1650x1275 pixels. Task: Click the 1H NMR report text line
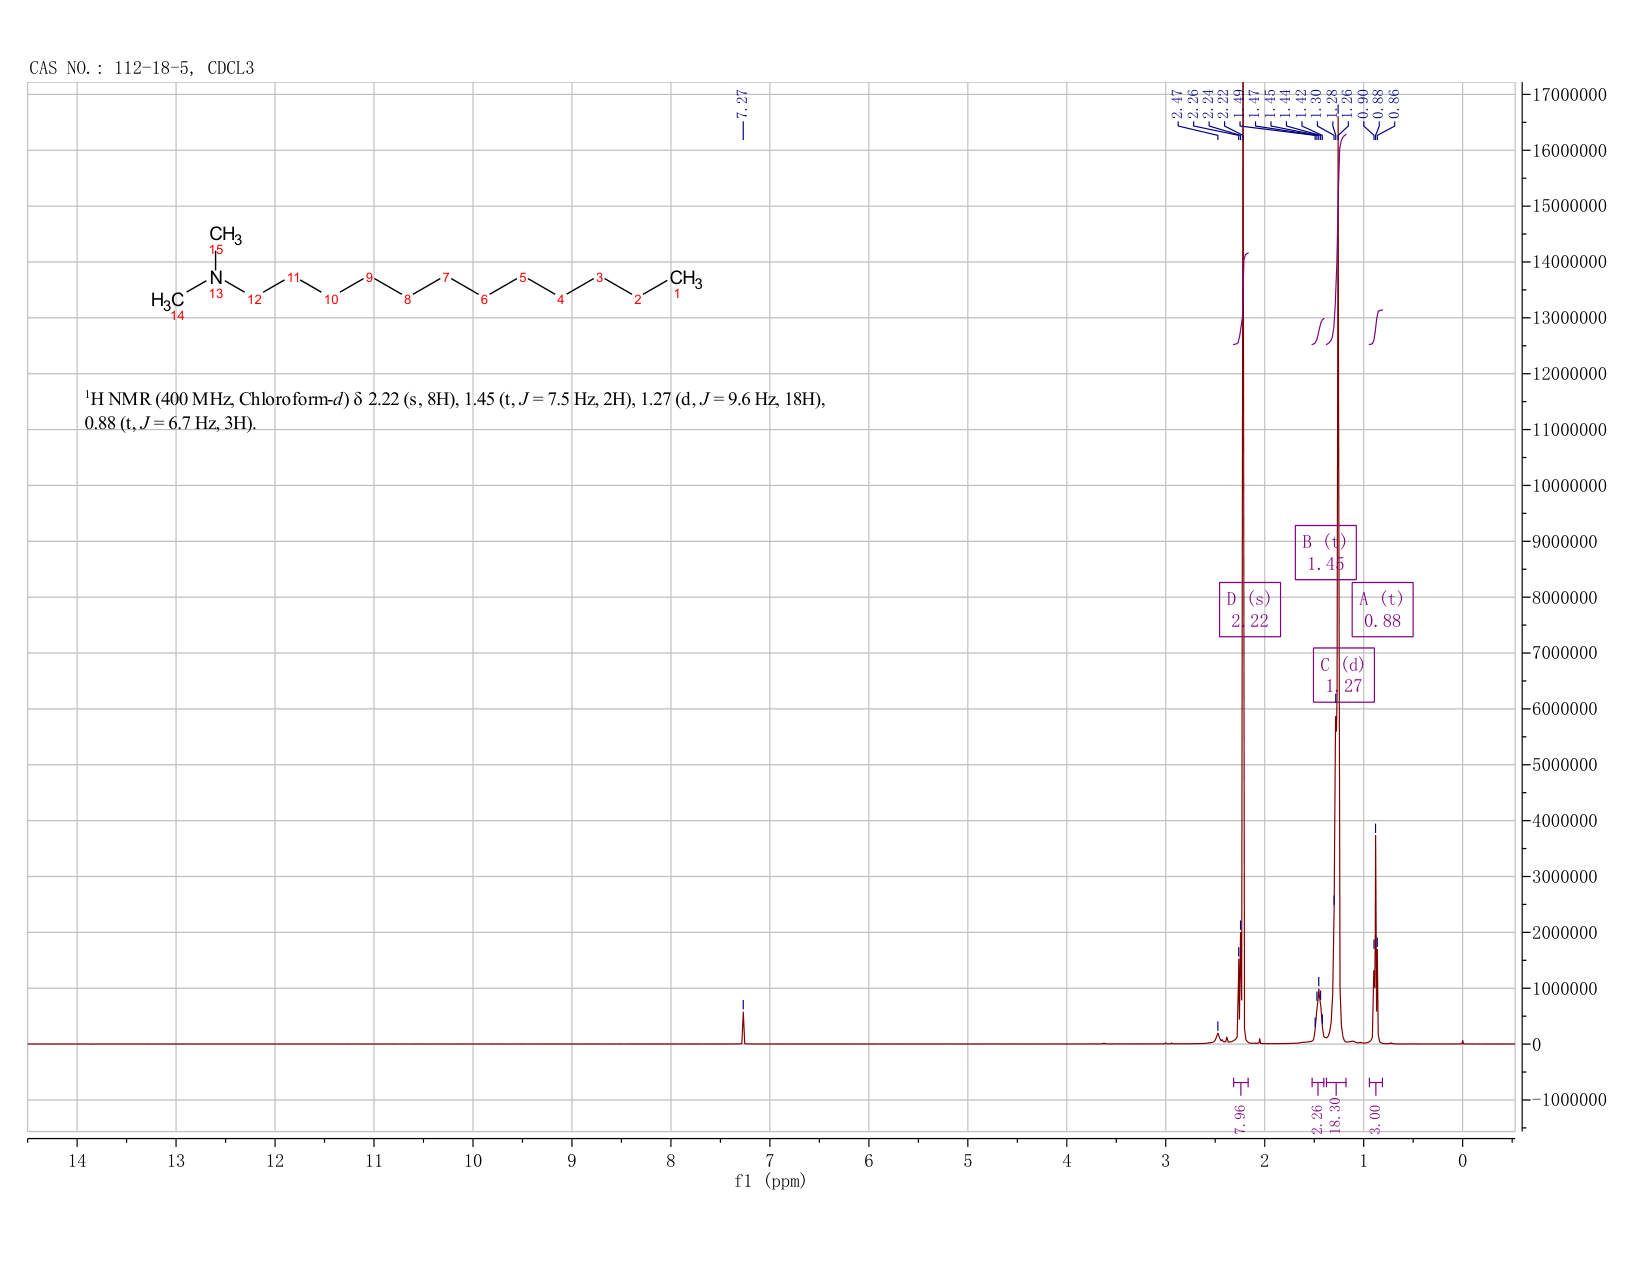(x=455, y=400)
